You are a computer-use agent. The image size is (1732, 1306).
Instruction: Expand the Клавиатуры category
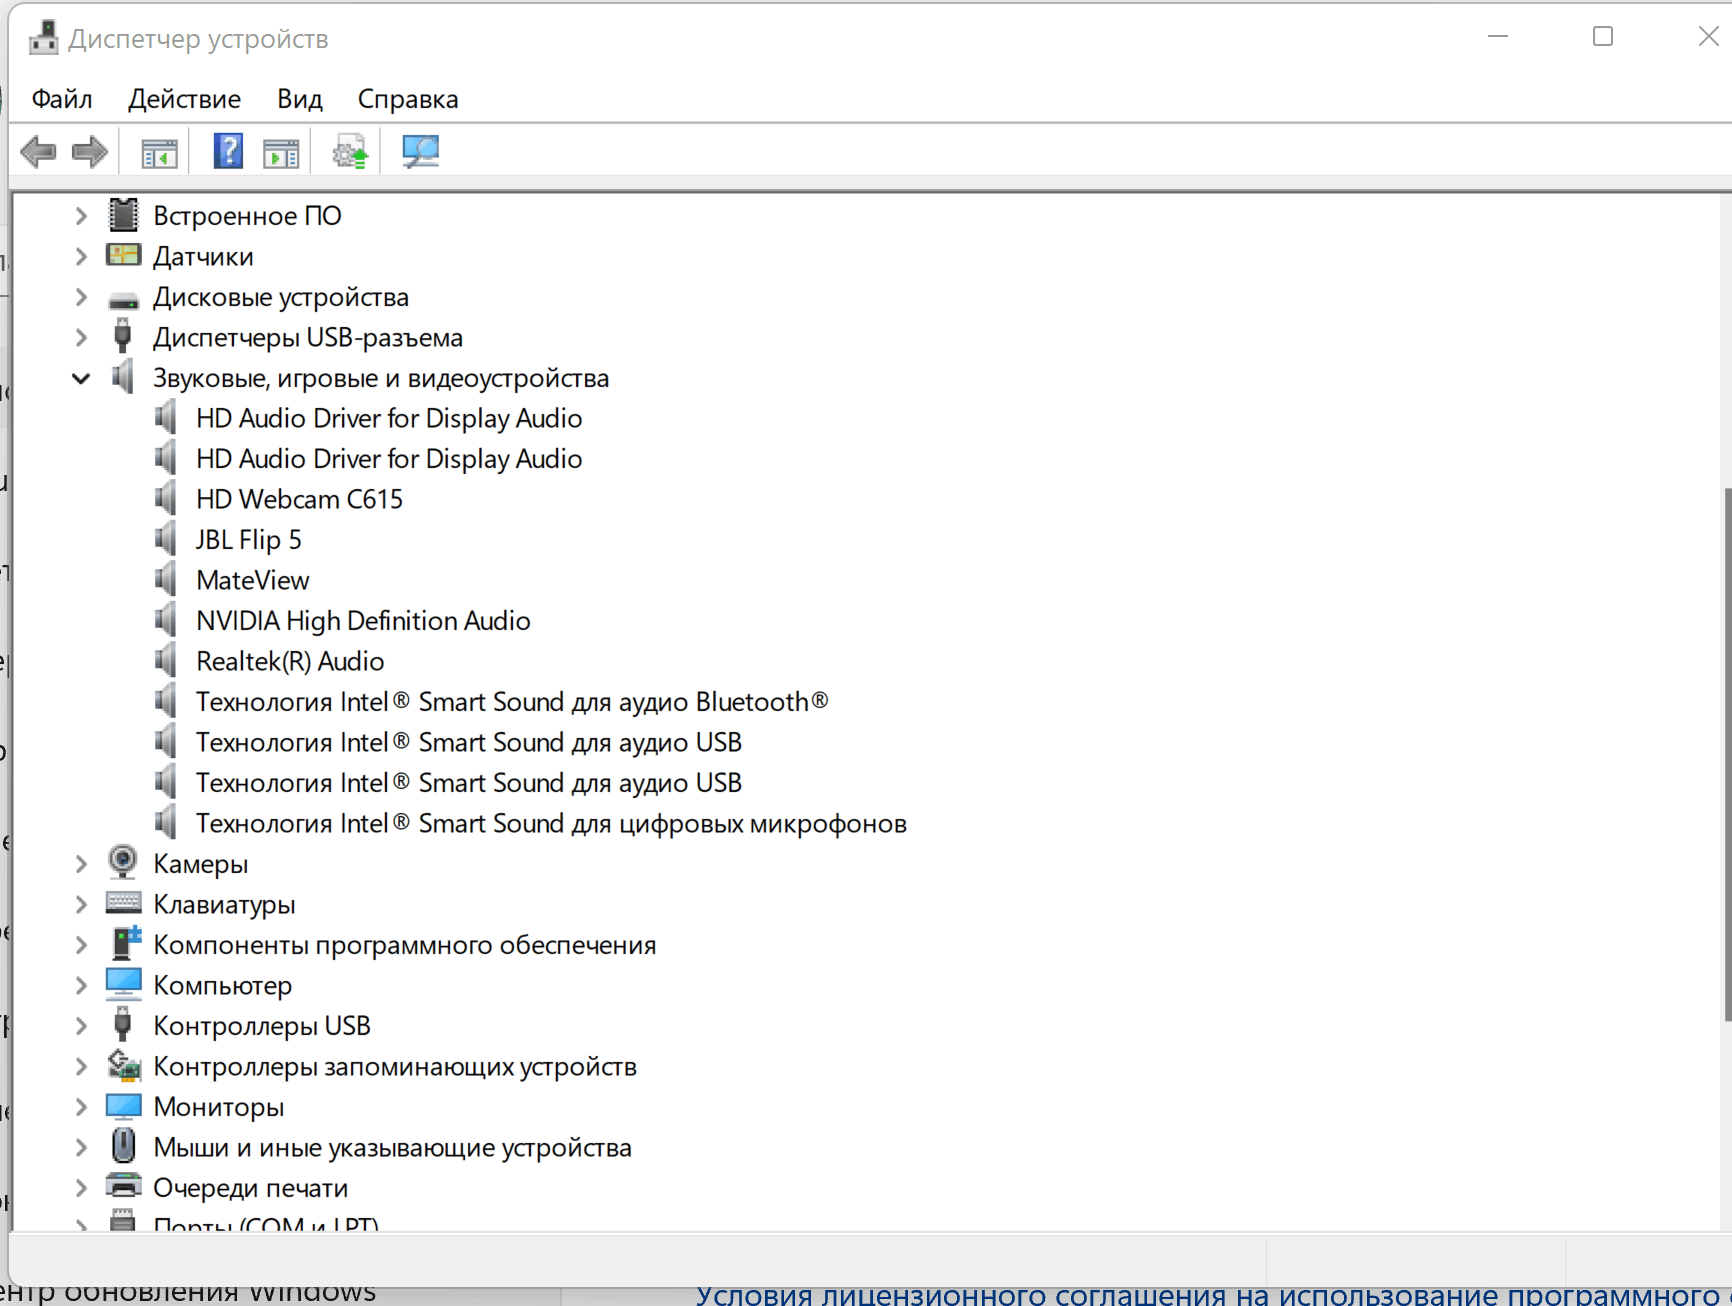81,904
